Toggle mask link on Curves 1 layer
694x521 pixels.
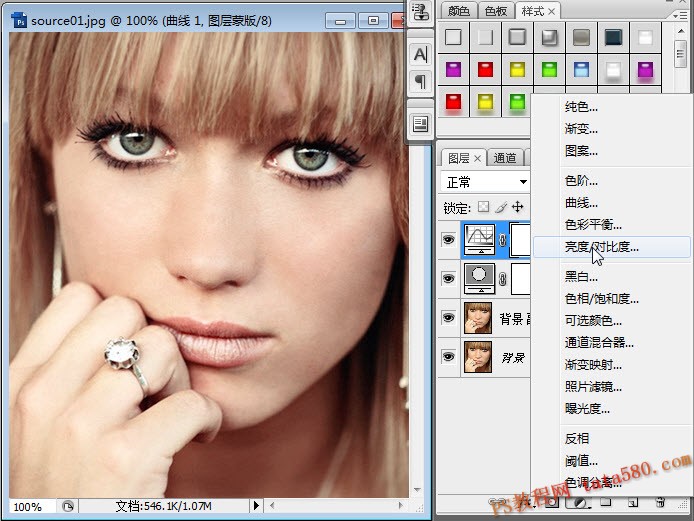tap(503, 240)
